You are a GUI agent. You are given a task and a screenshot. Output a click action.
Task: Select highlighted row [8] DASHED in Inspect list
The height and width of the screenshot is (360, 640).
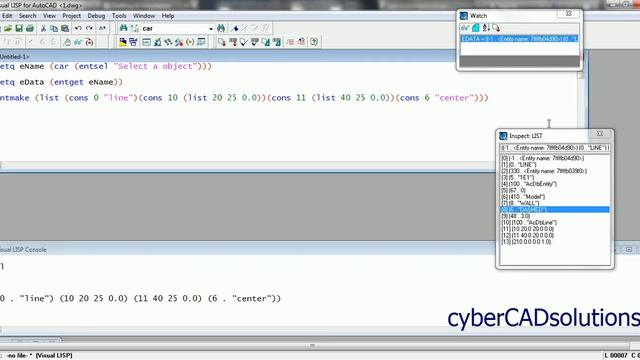coord(554,209)
